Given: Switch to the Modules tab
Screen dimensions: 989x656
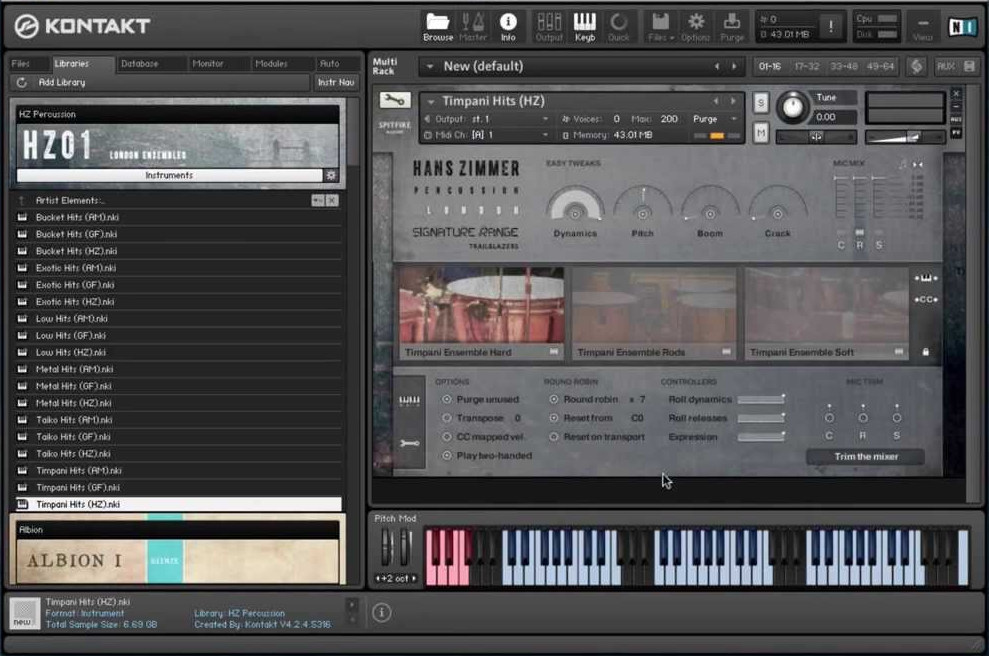Looking at the screenshot, I should (271, 64).
